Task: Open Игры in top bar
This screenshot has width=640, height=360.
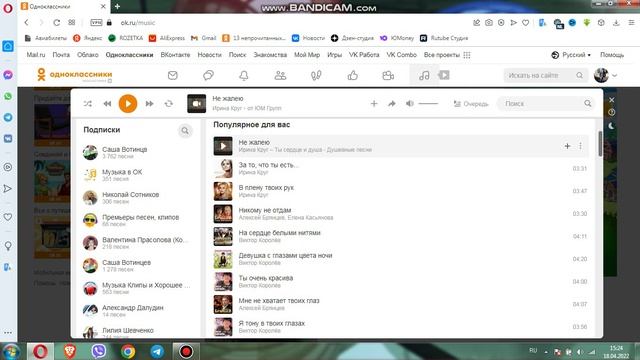Action: coord(334,55)
